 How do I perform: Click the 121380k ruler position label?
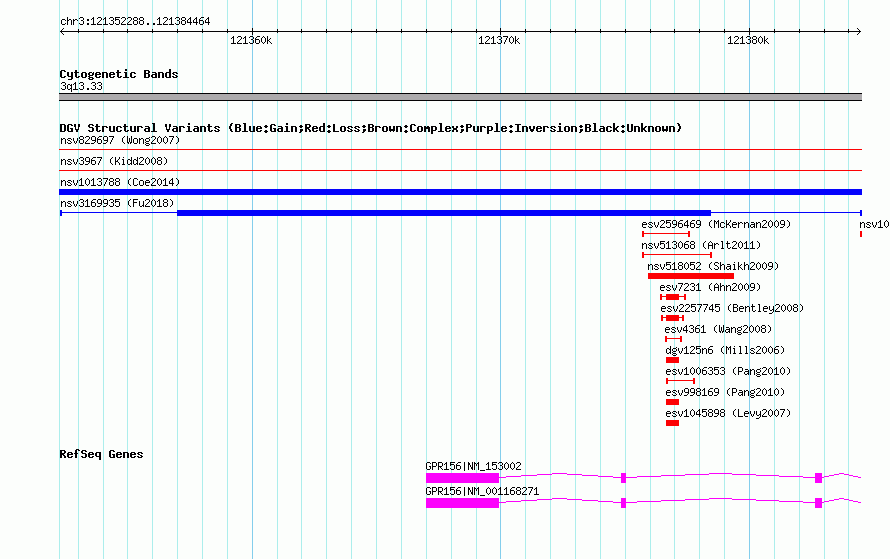click(x=748, y=40)
